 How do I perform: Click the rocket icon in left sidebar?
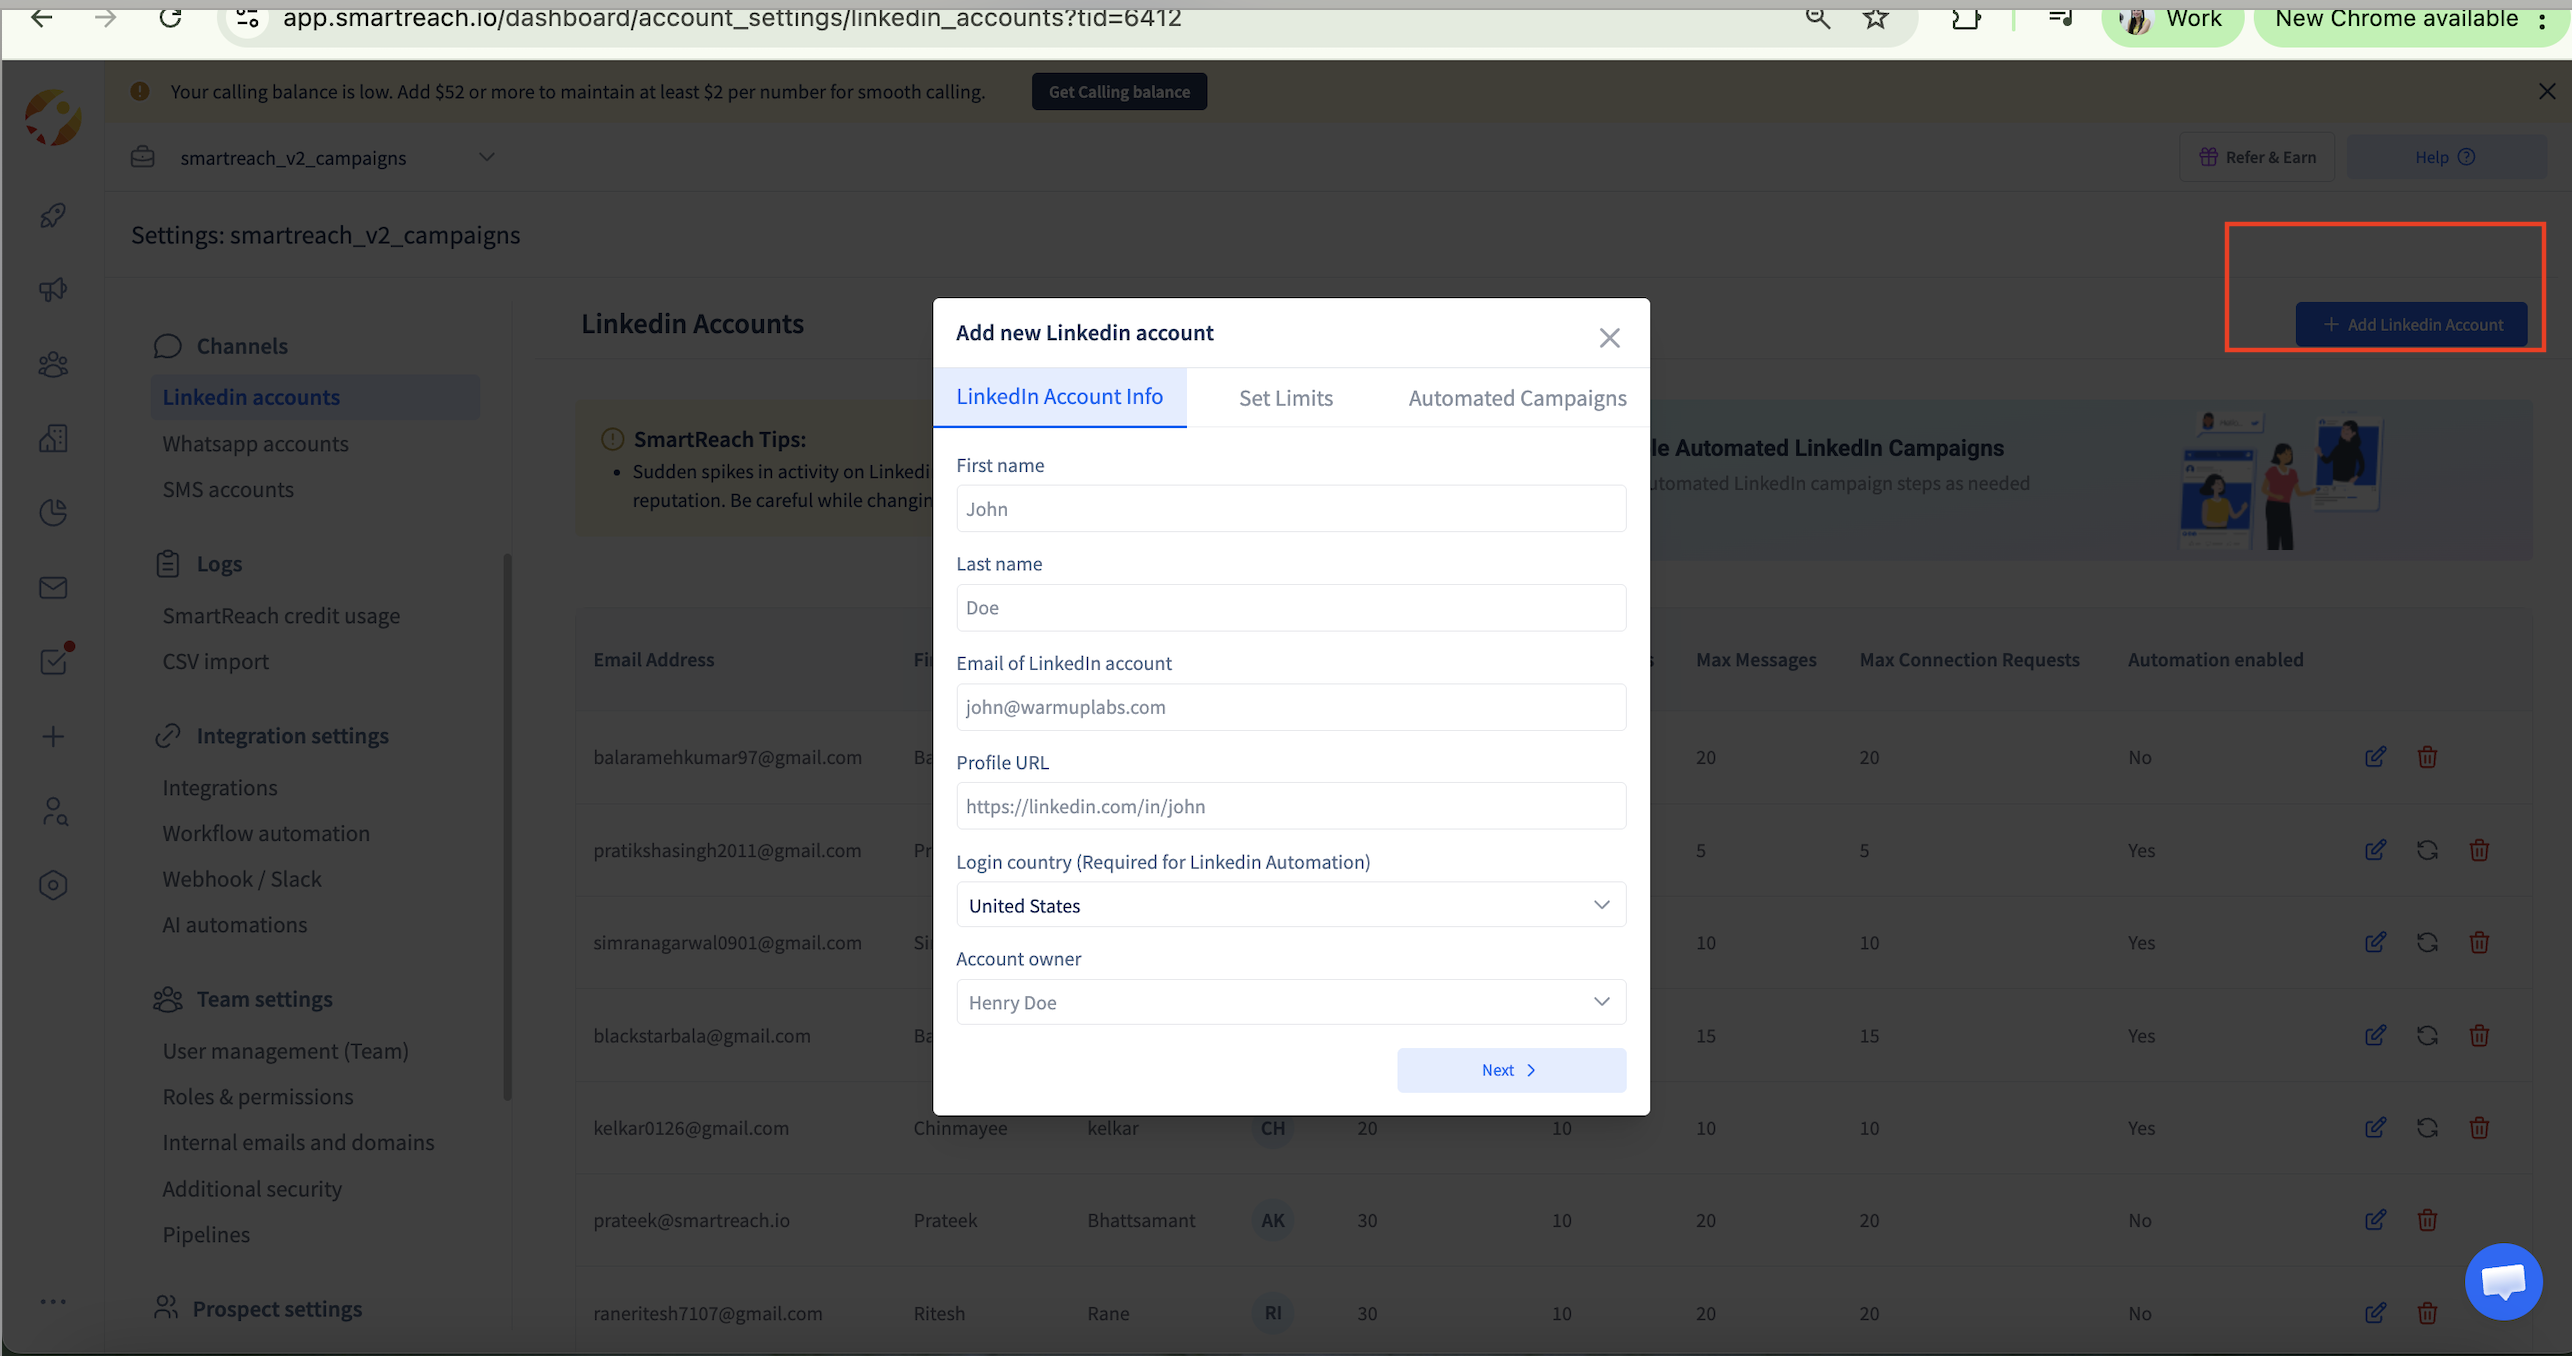click(53, 215)
